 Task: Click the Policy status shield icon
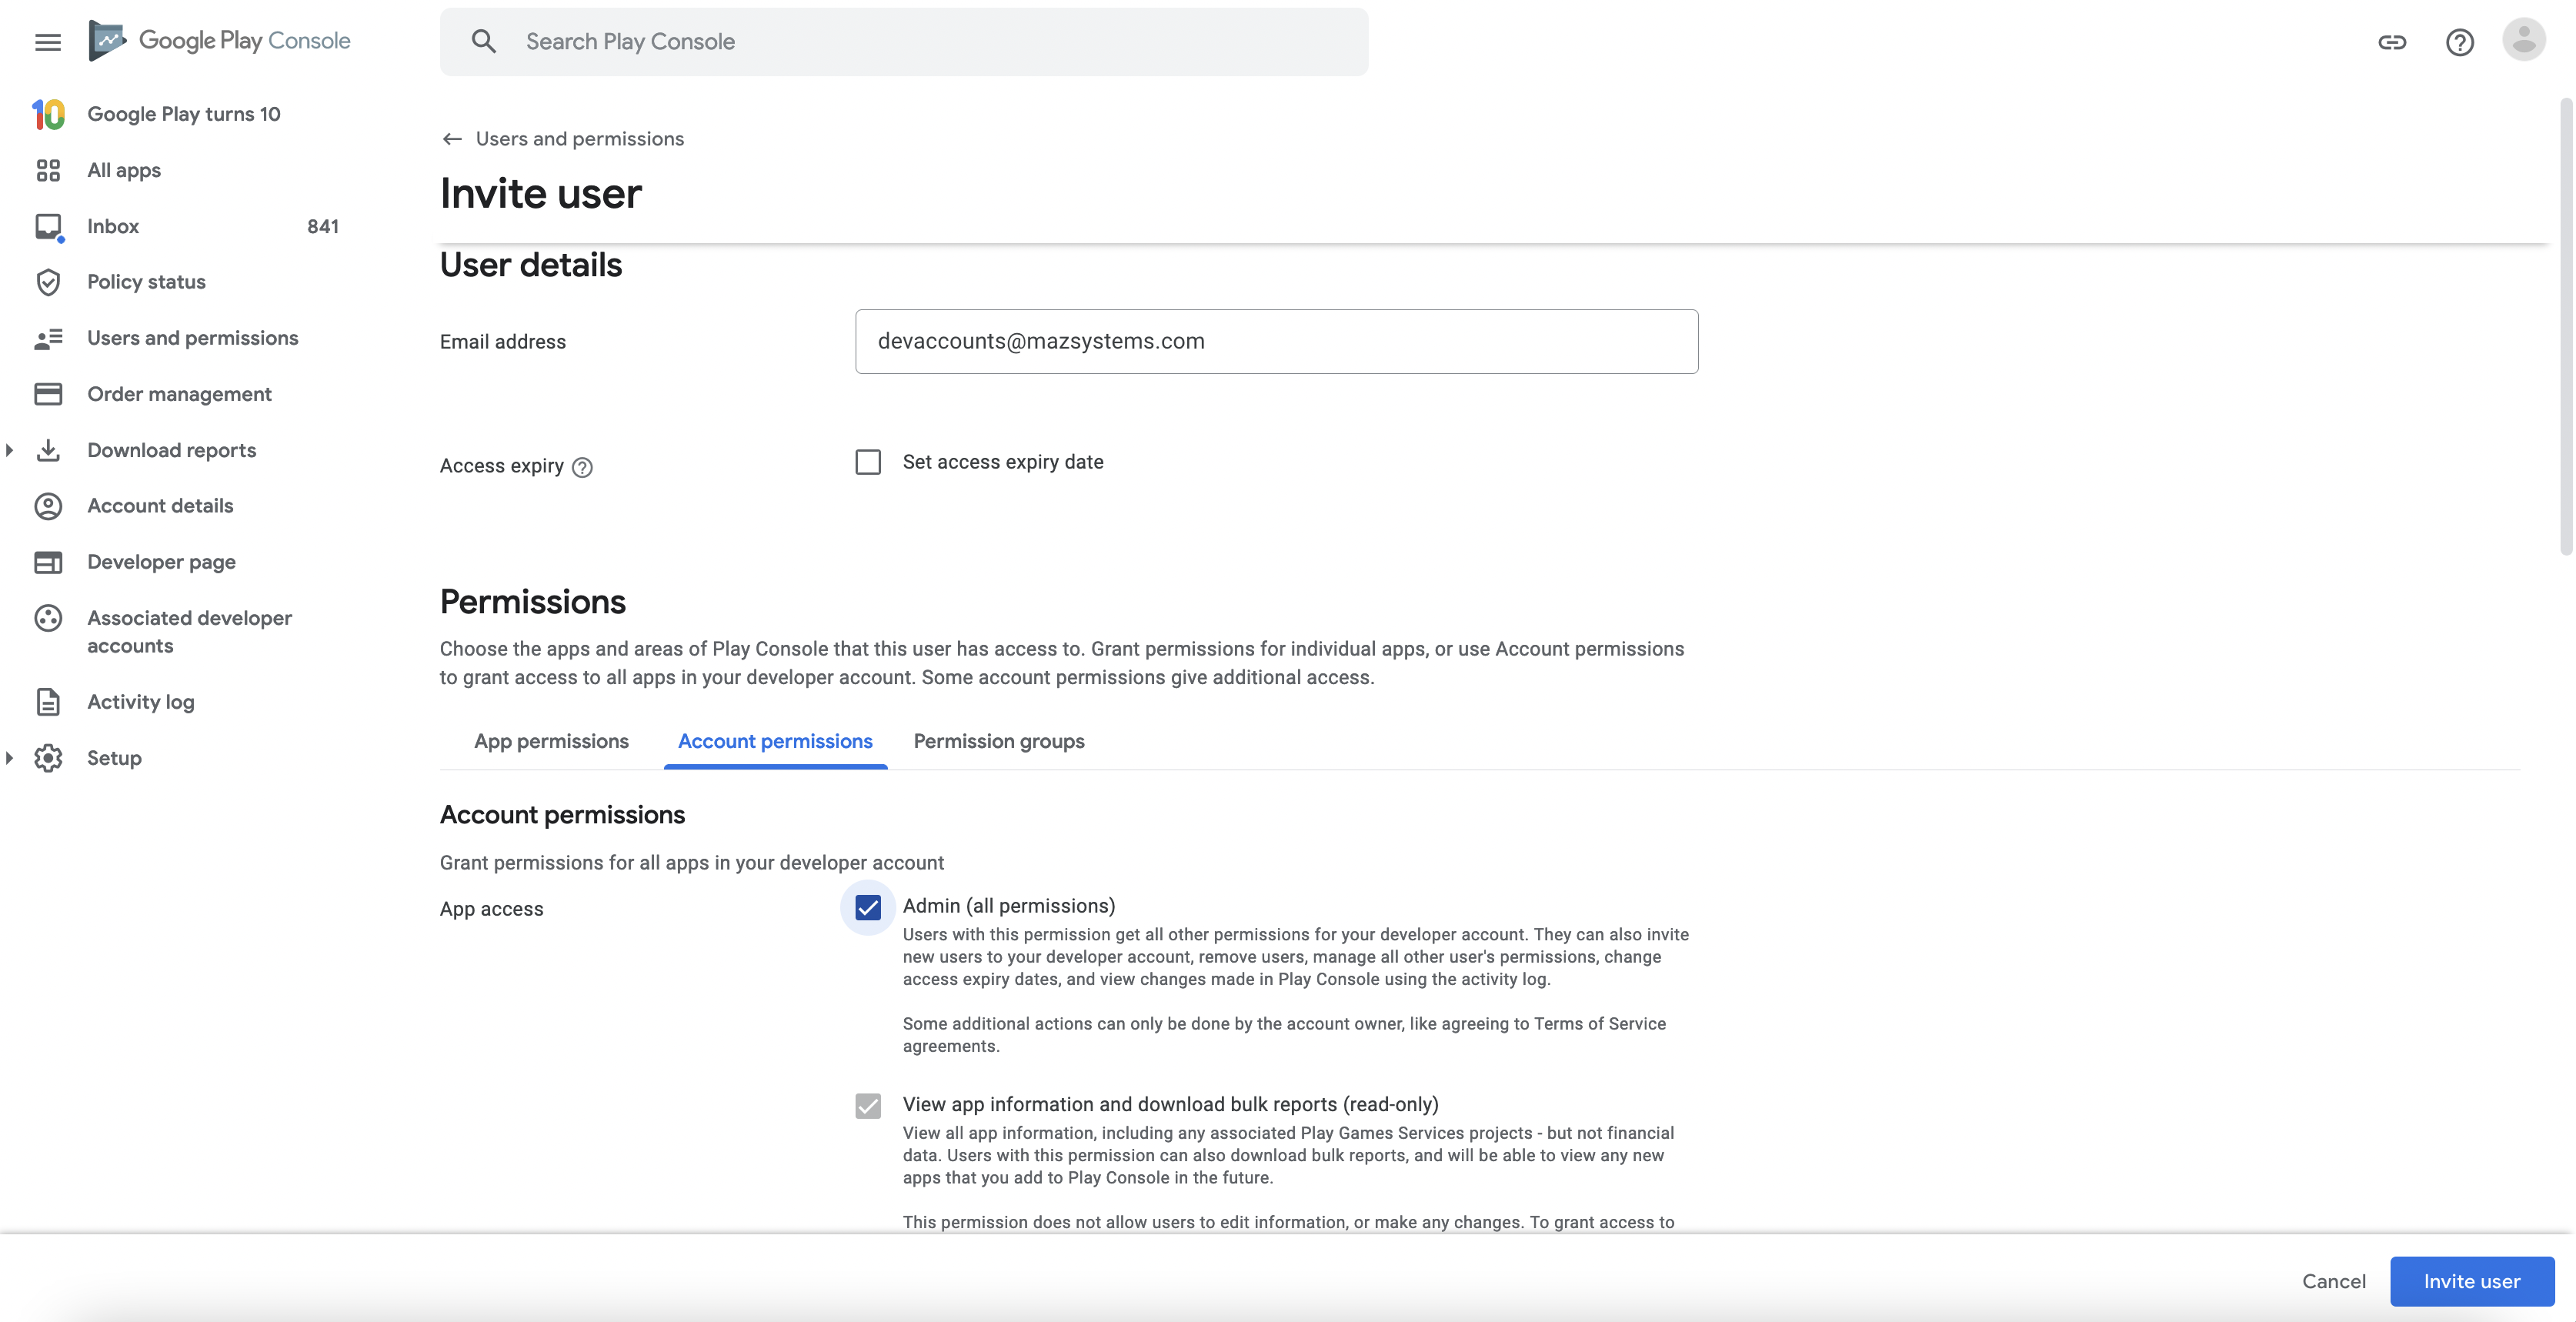point(48,282)
